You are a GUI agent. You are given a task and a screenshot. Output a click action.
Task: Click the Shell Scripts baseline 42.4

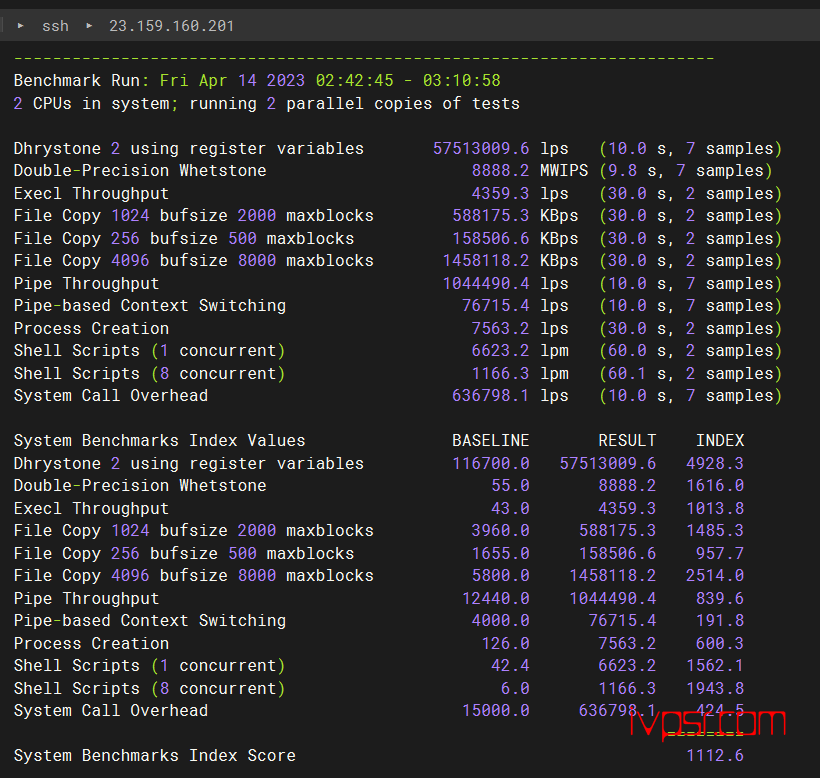point(510,665)
